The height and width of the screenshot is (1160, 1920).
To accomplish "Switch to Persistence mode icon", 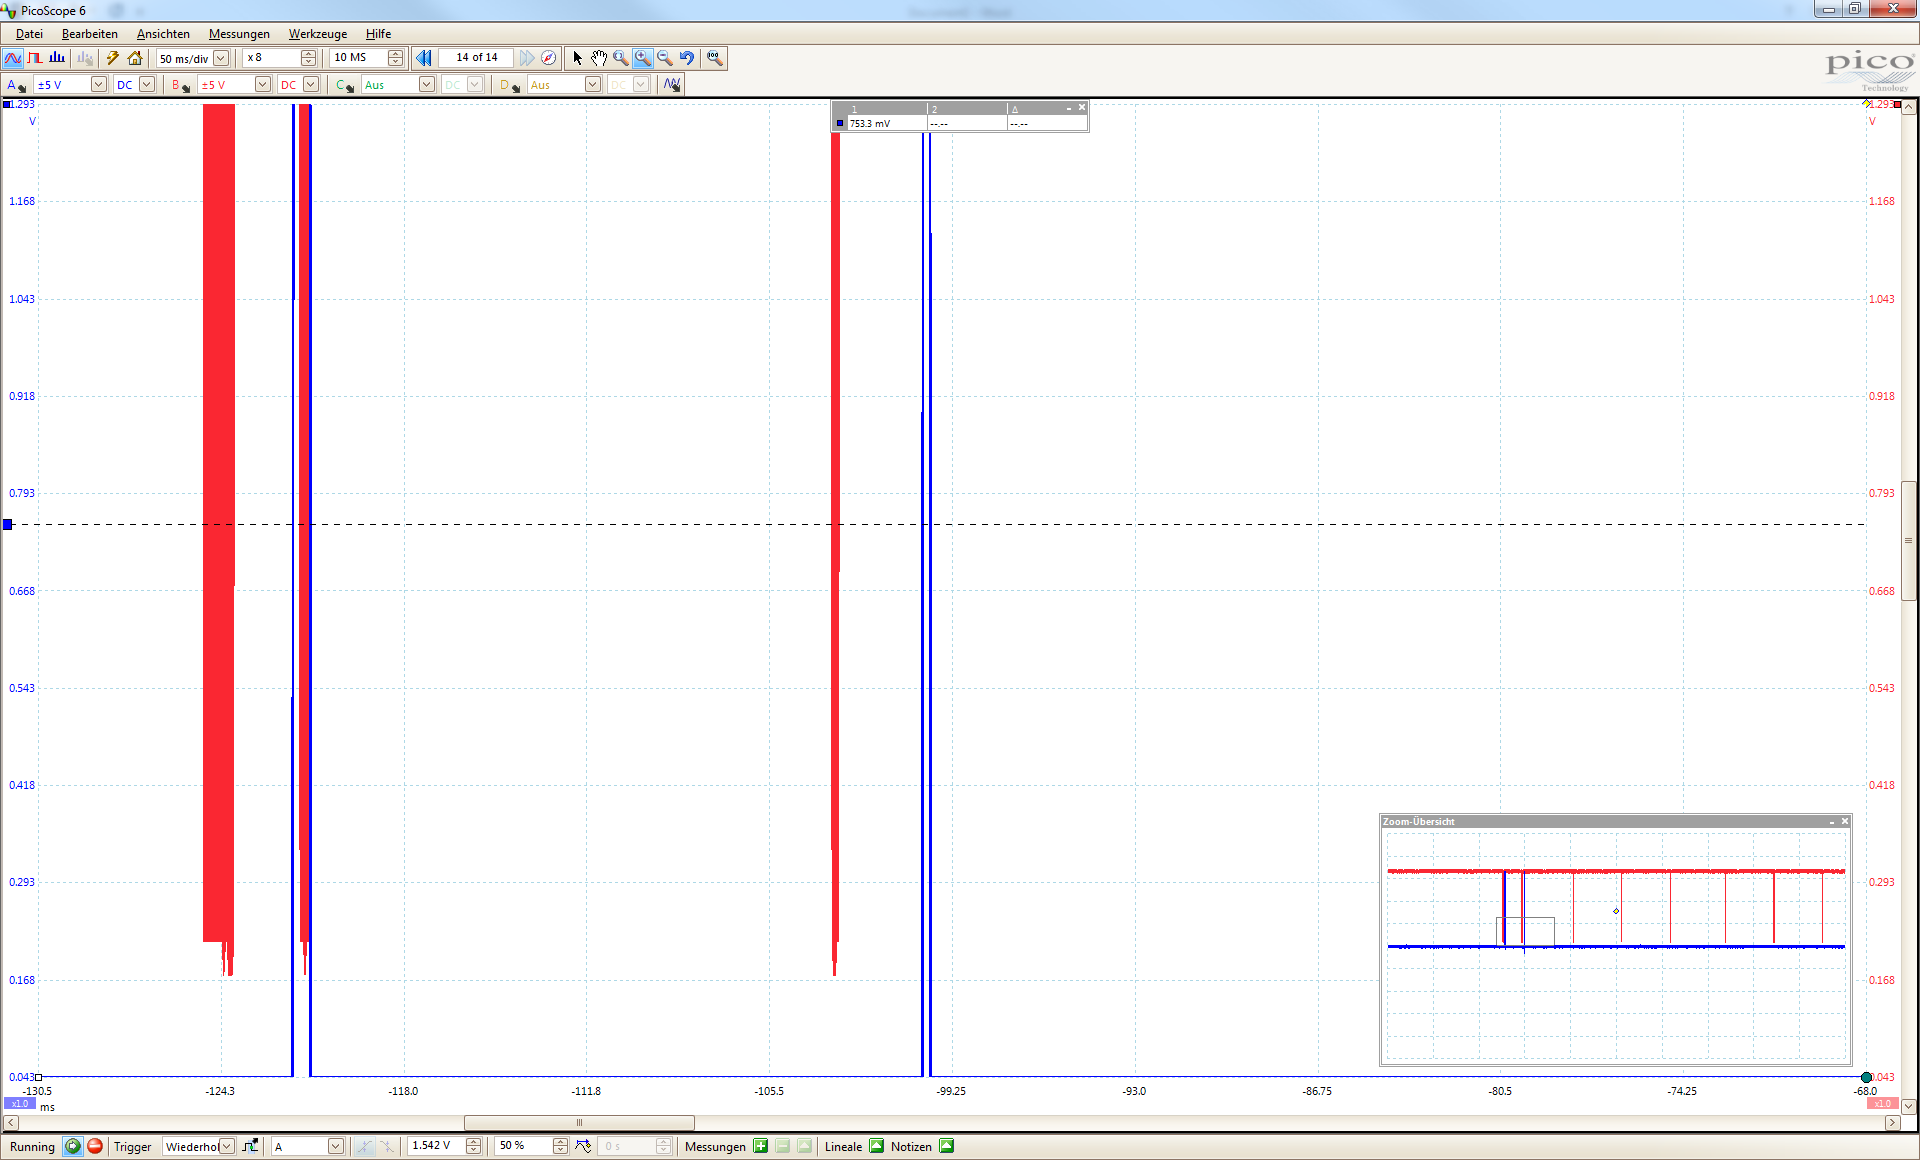I will coord(35,58).
